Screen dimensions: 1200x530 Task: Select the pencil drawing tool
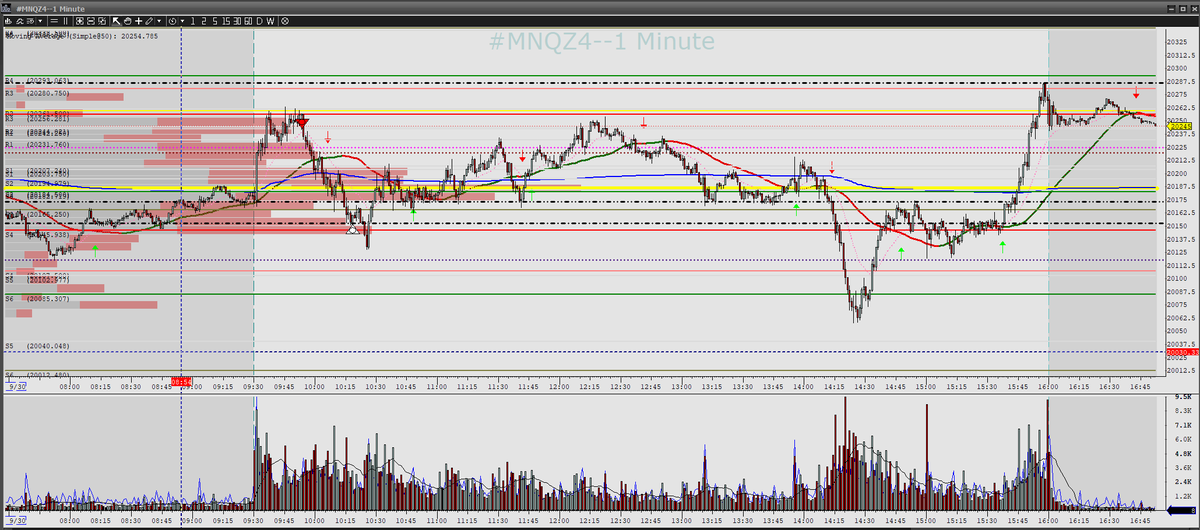coord(149,21)
